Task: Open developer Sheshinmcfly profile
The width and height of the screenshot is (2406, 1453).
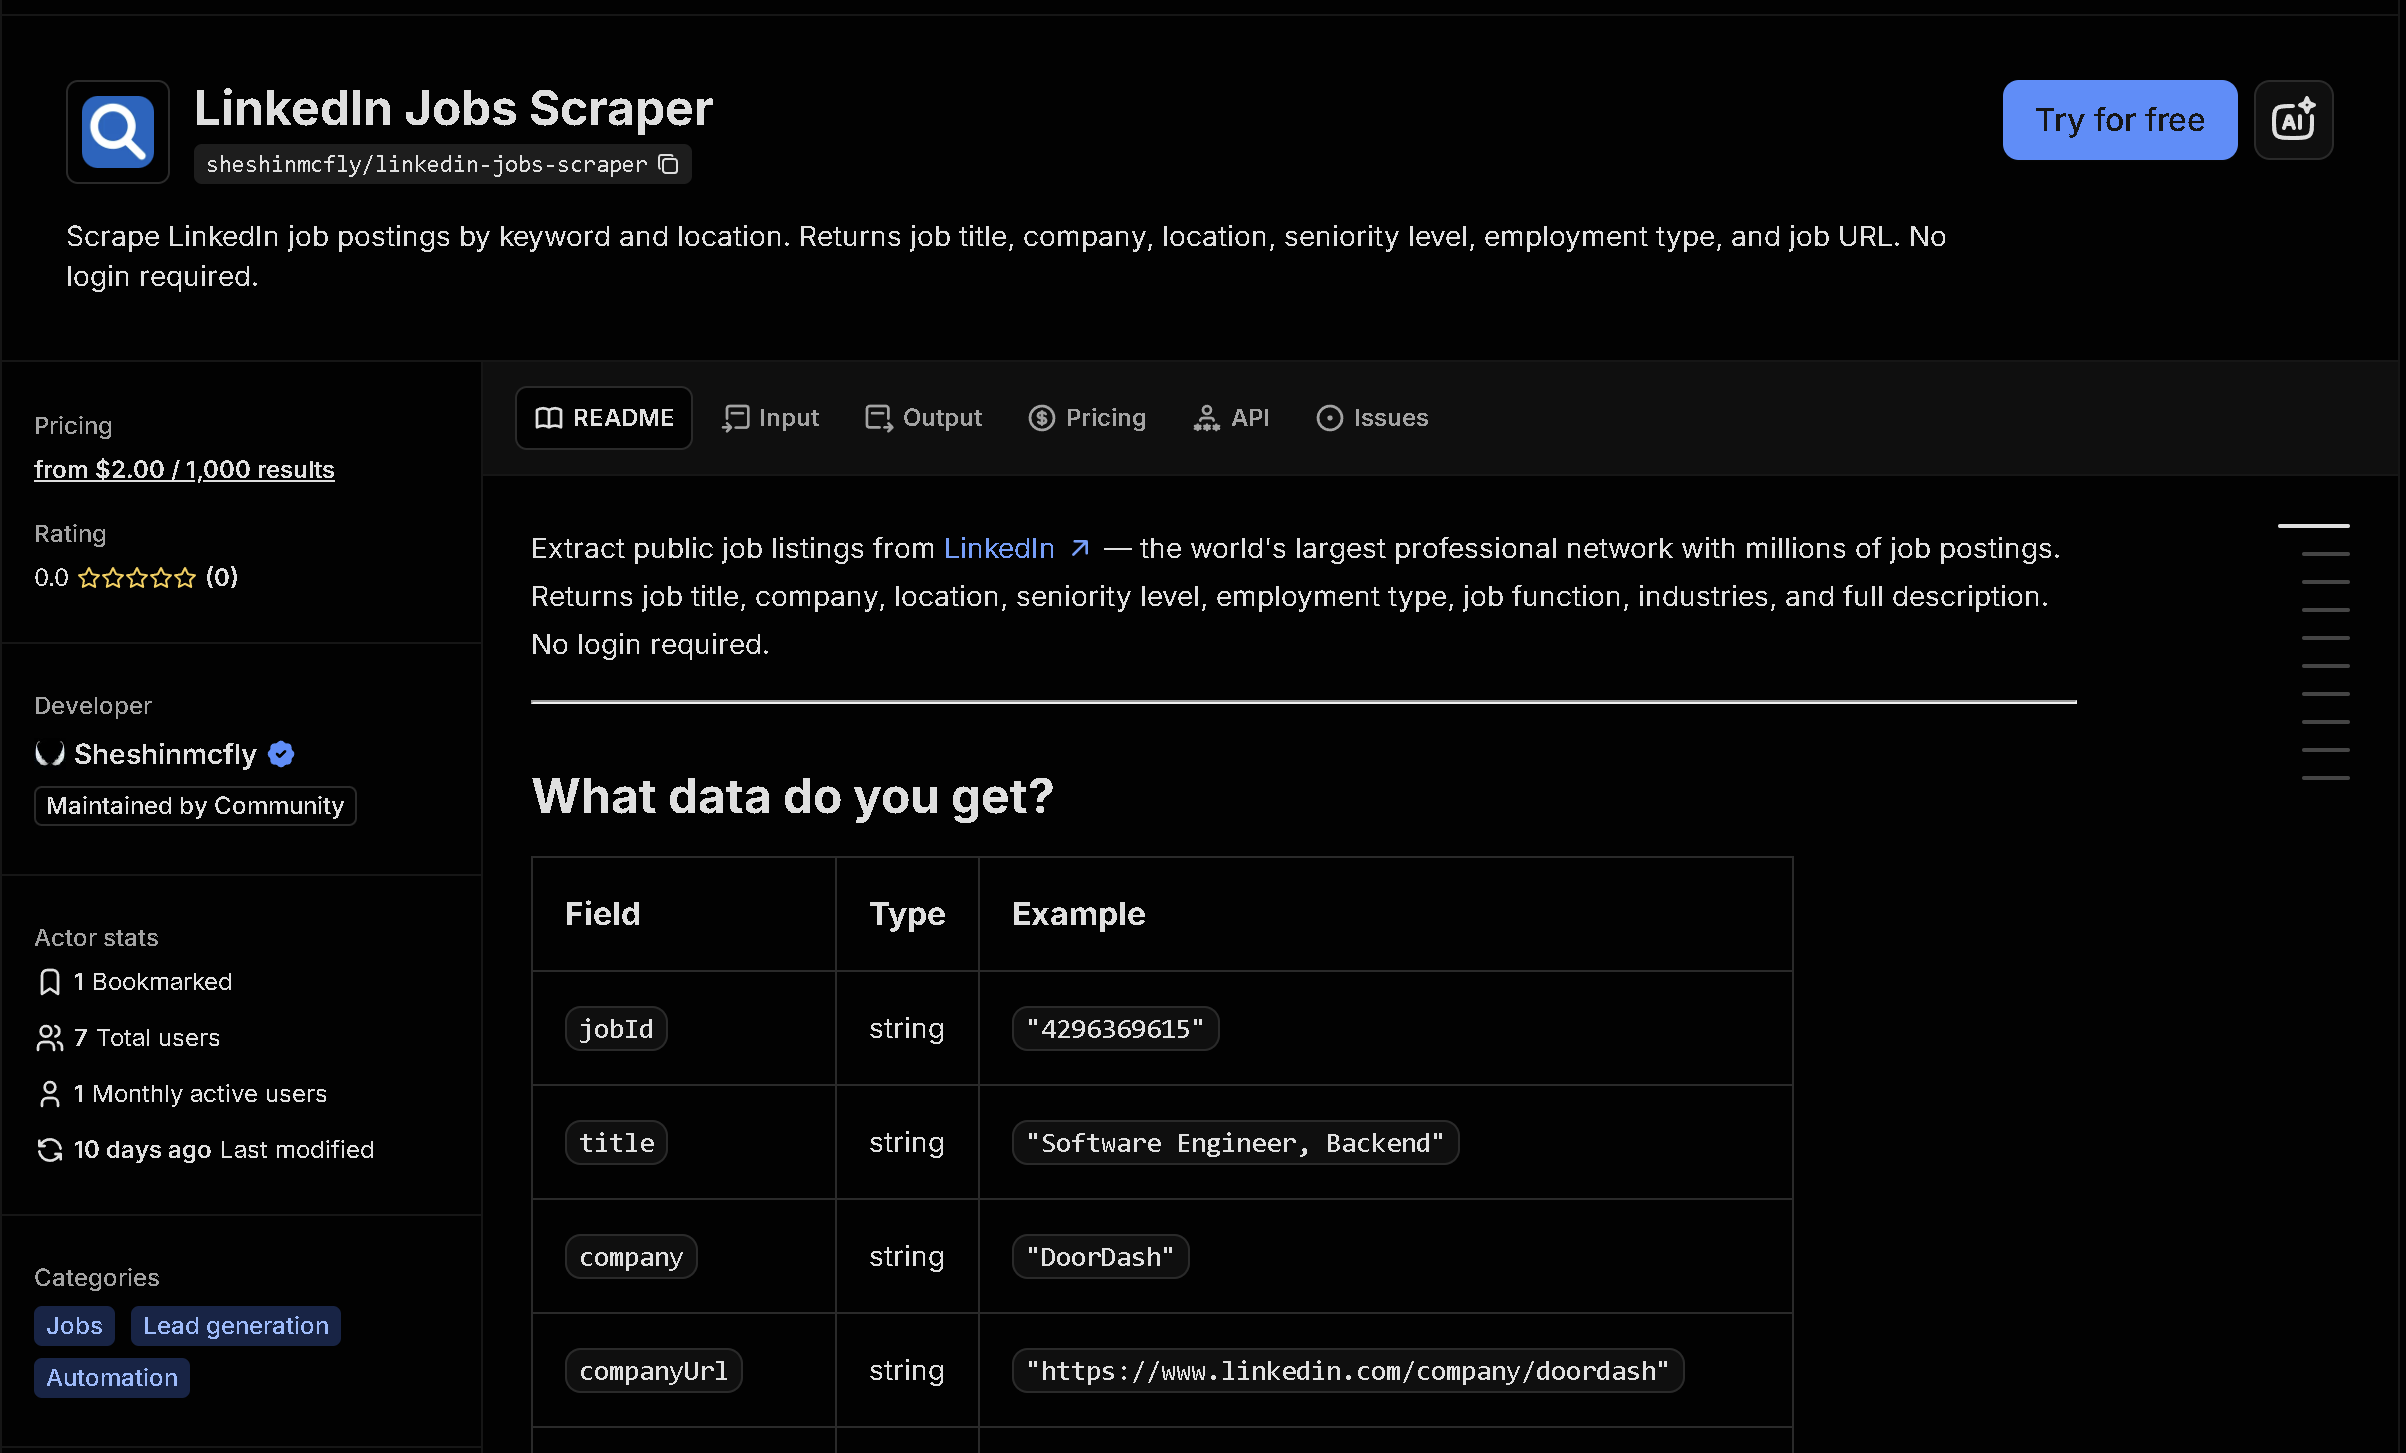Action: coord(165,754)
